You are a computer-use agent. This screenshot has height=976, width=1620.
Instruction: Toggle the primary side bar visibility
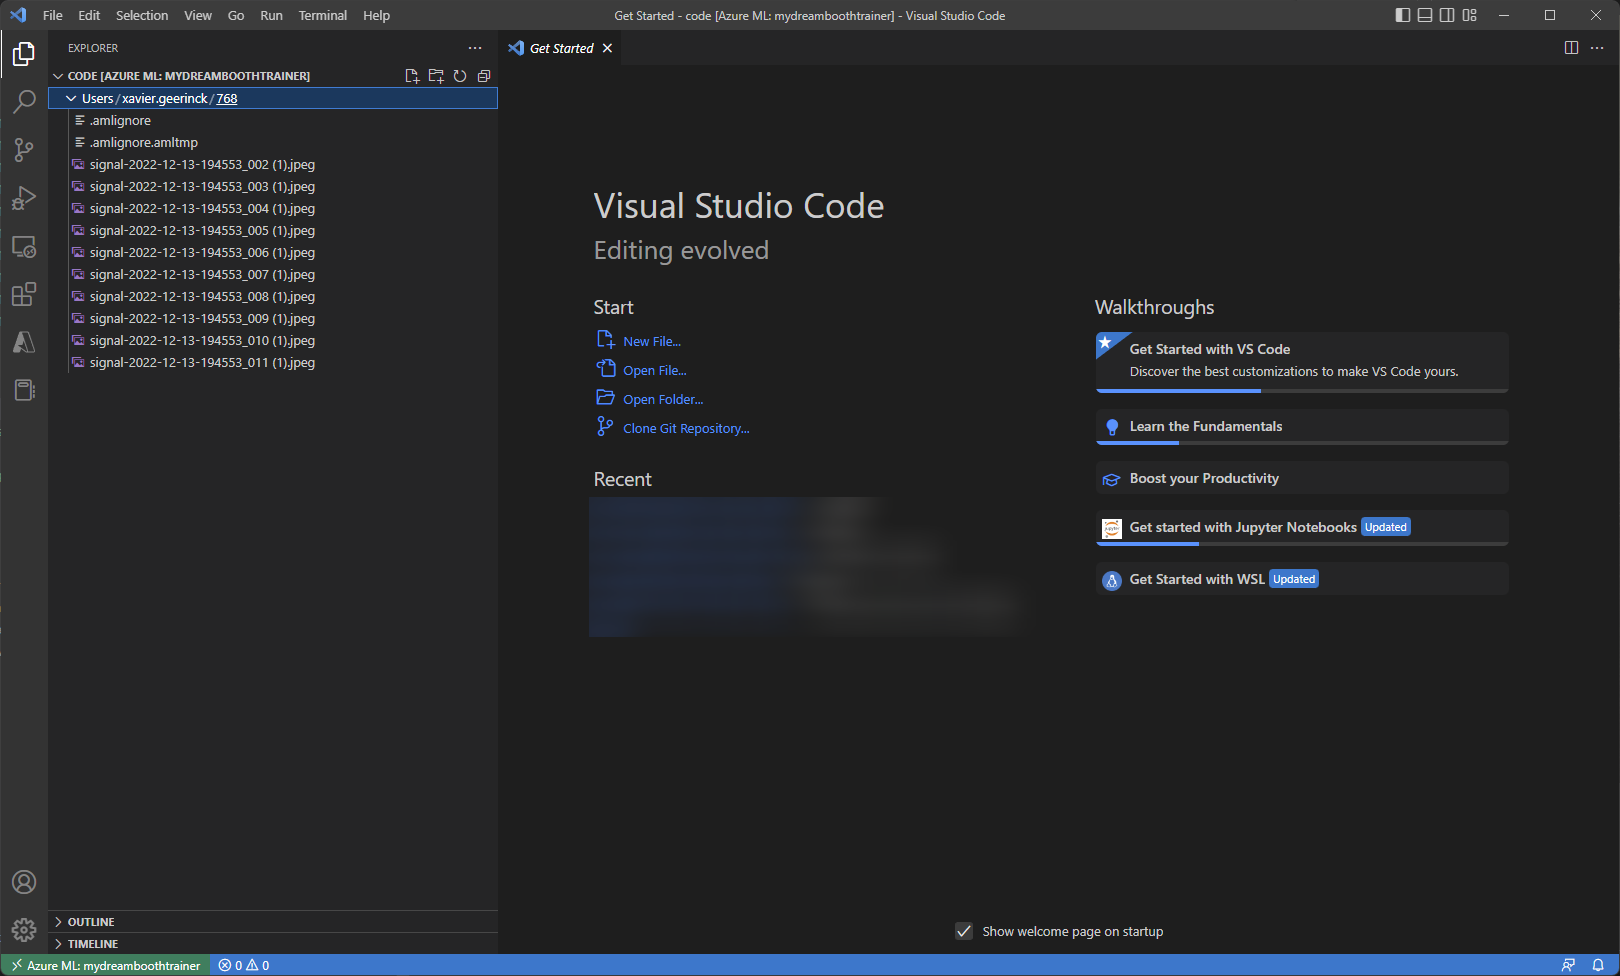coord(1403,15)
